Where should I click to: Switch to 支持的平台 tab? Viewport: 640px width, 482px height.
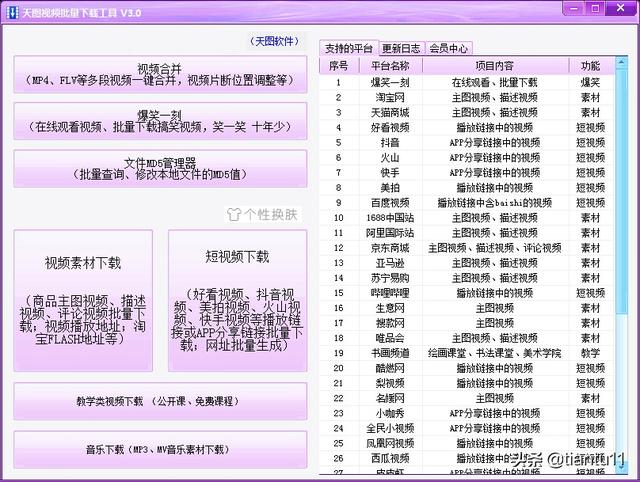point(349,49)
